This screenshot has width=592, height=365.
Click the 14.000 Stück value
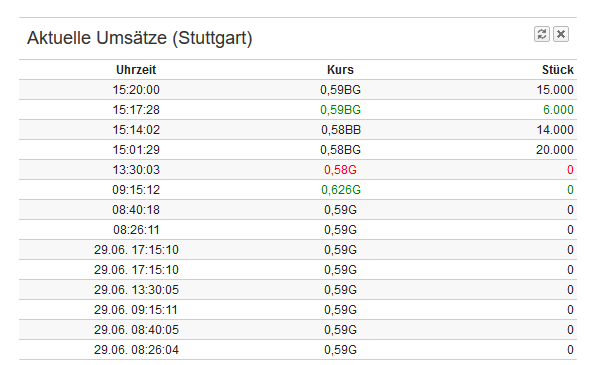555,130
